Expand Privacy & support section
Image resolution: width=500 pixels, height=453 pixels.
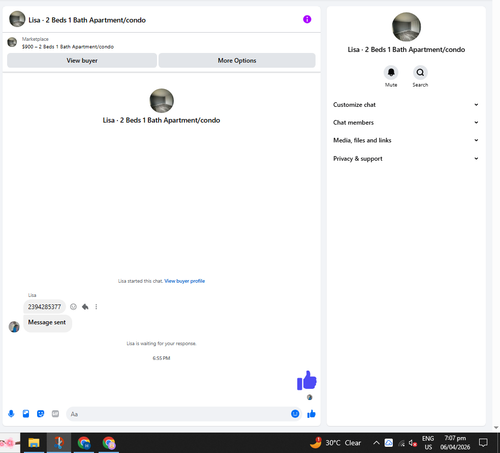coord(406,159)
